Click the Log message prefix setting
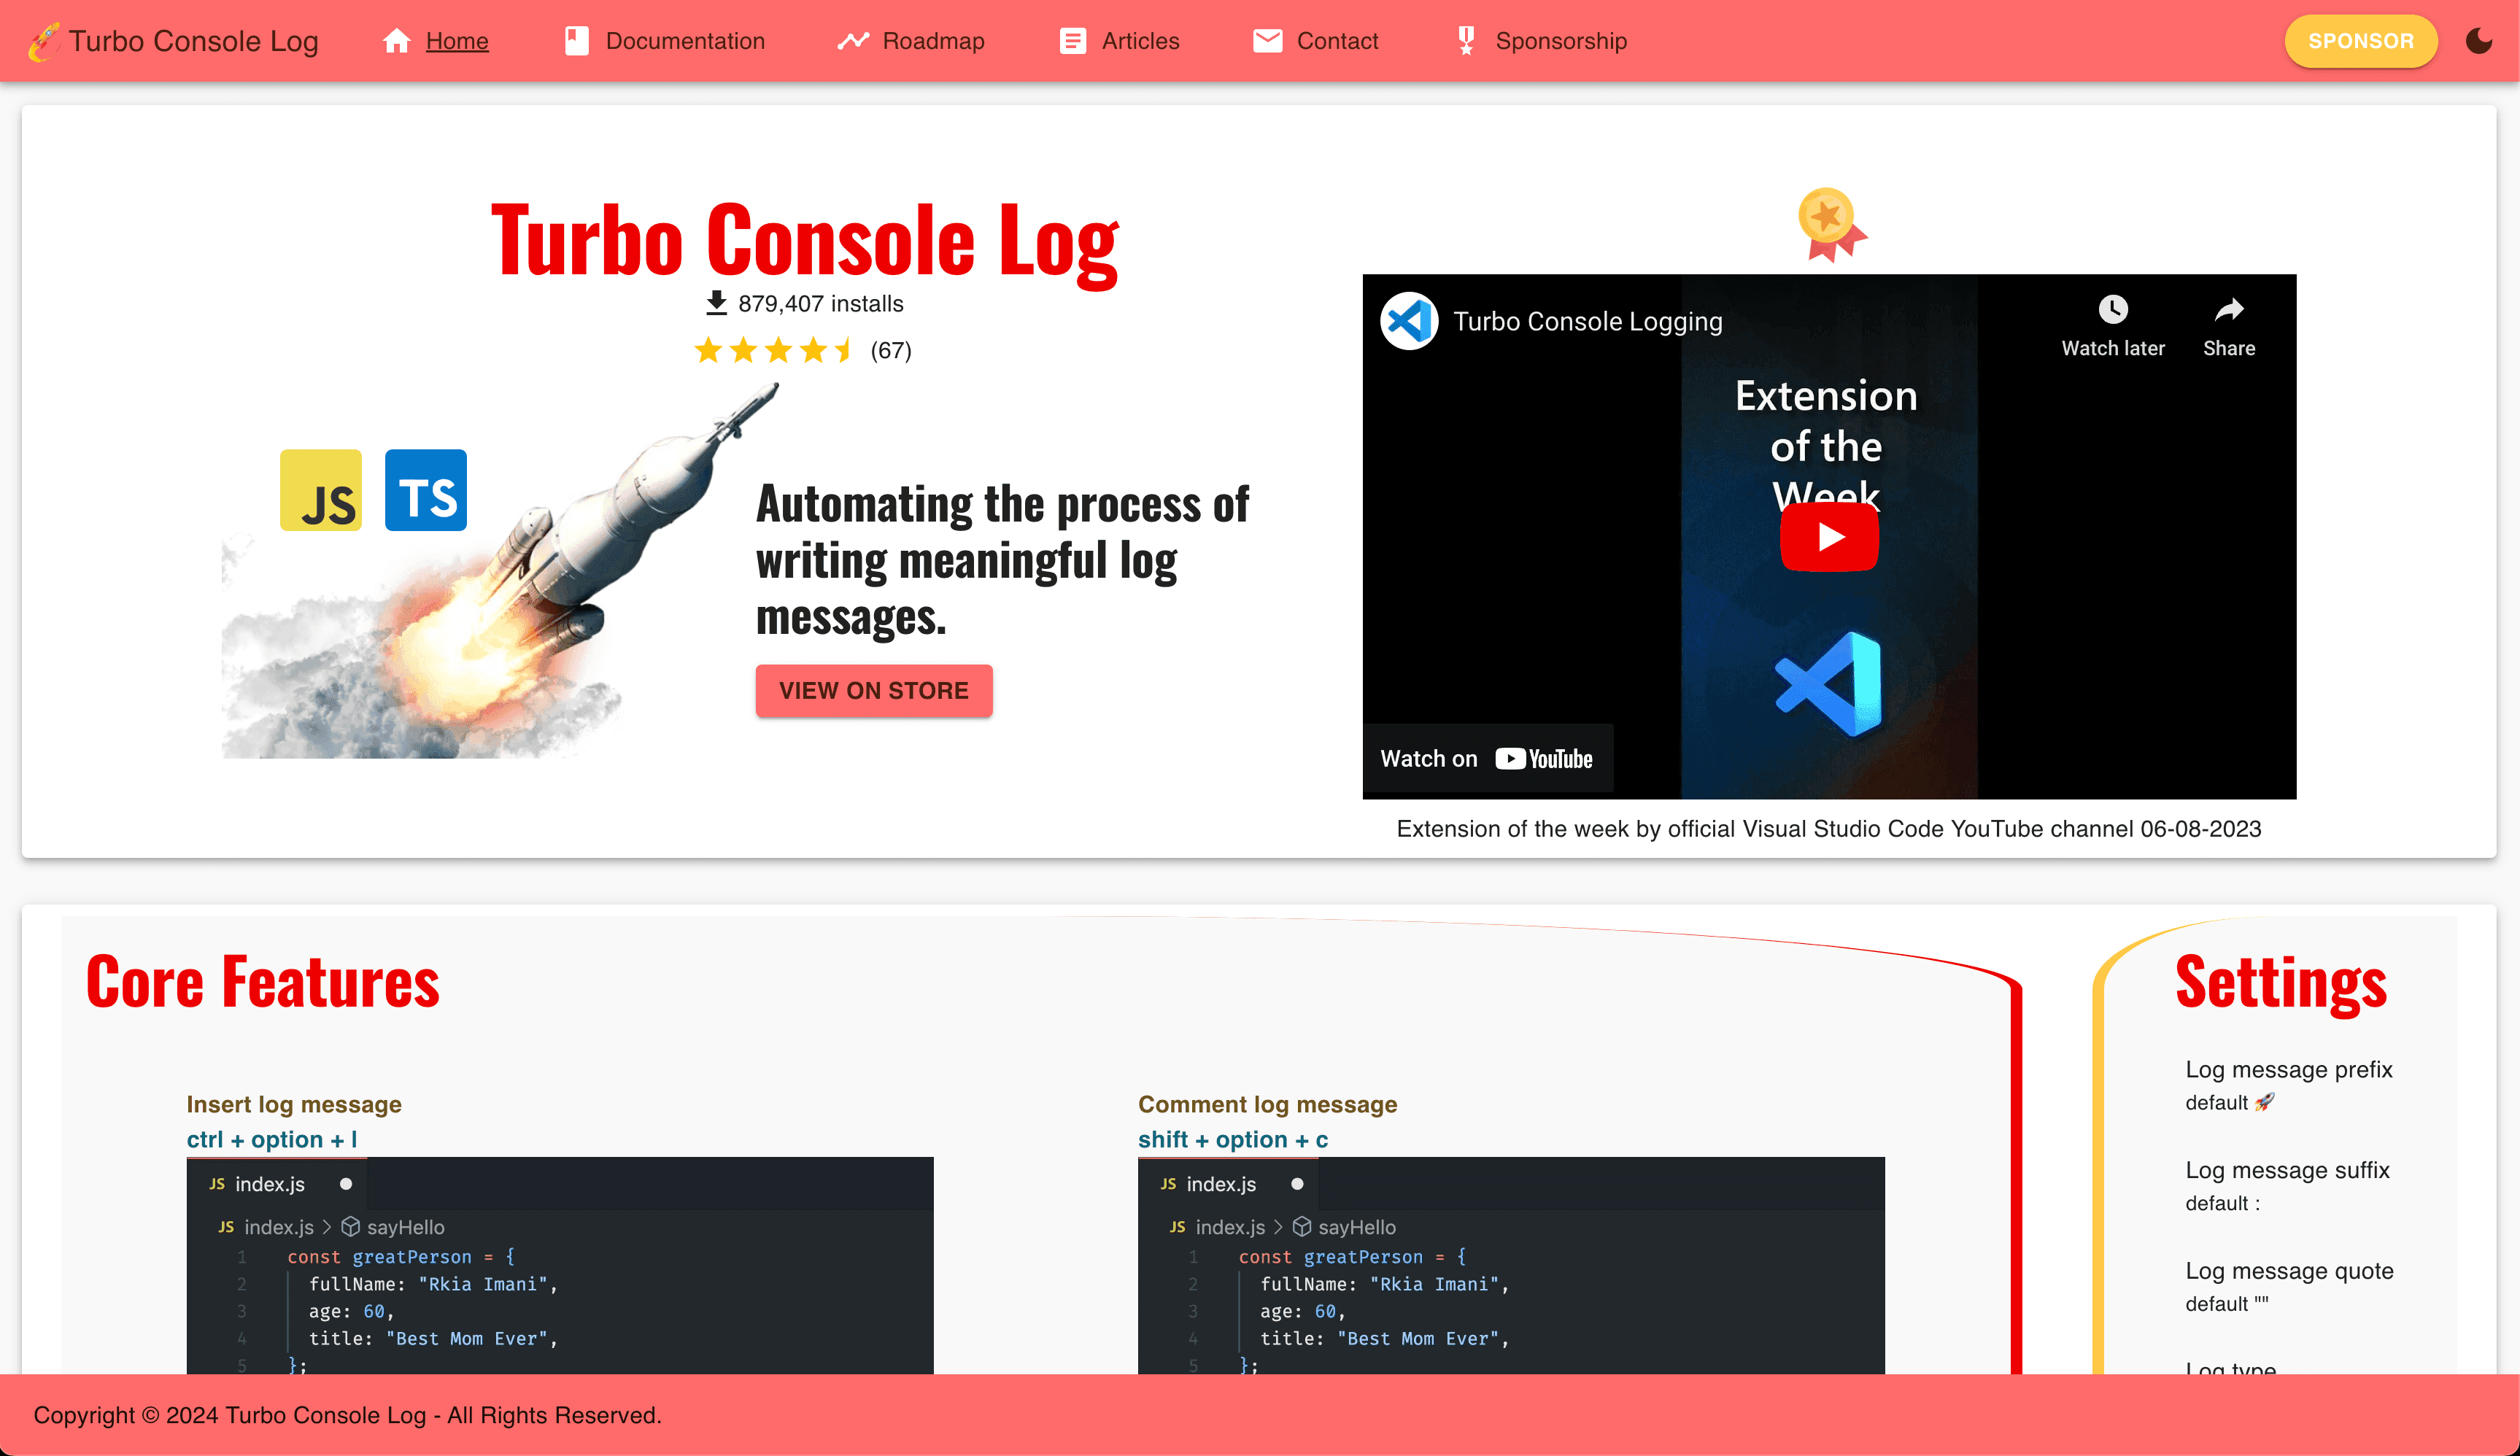Image resolution: width=2520 pixels, height=1456 pixels. [x=2288, y=1069]
